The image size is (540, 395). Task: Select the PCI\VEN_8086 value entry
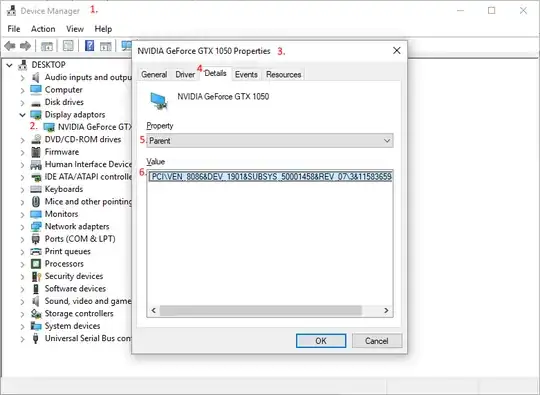271,177
